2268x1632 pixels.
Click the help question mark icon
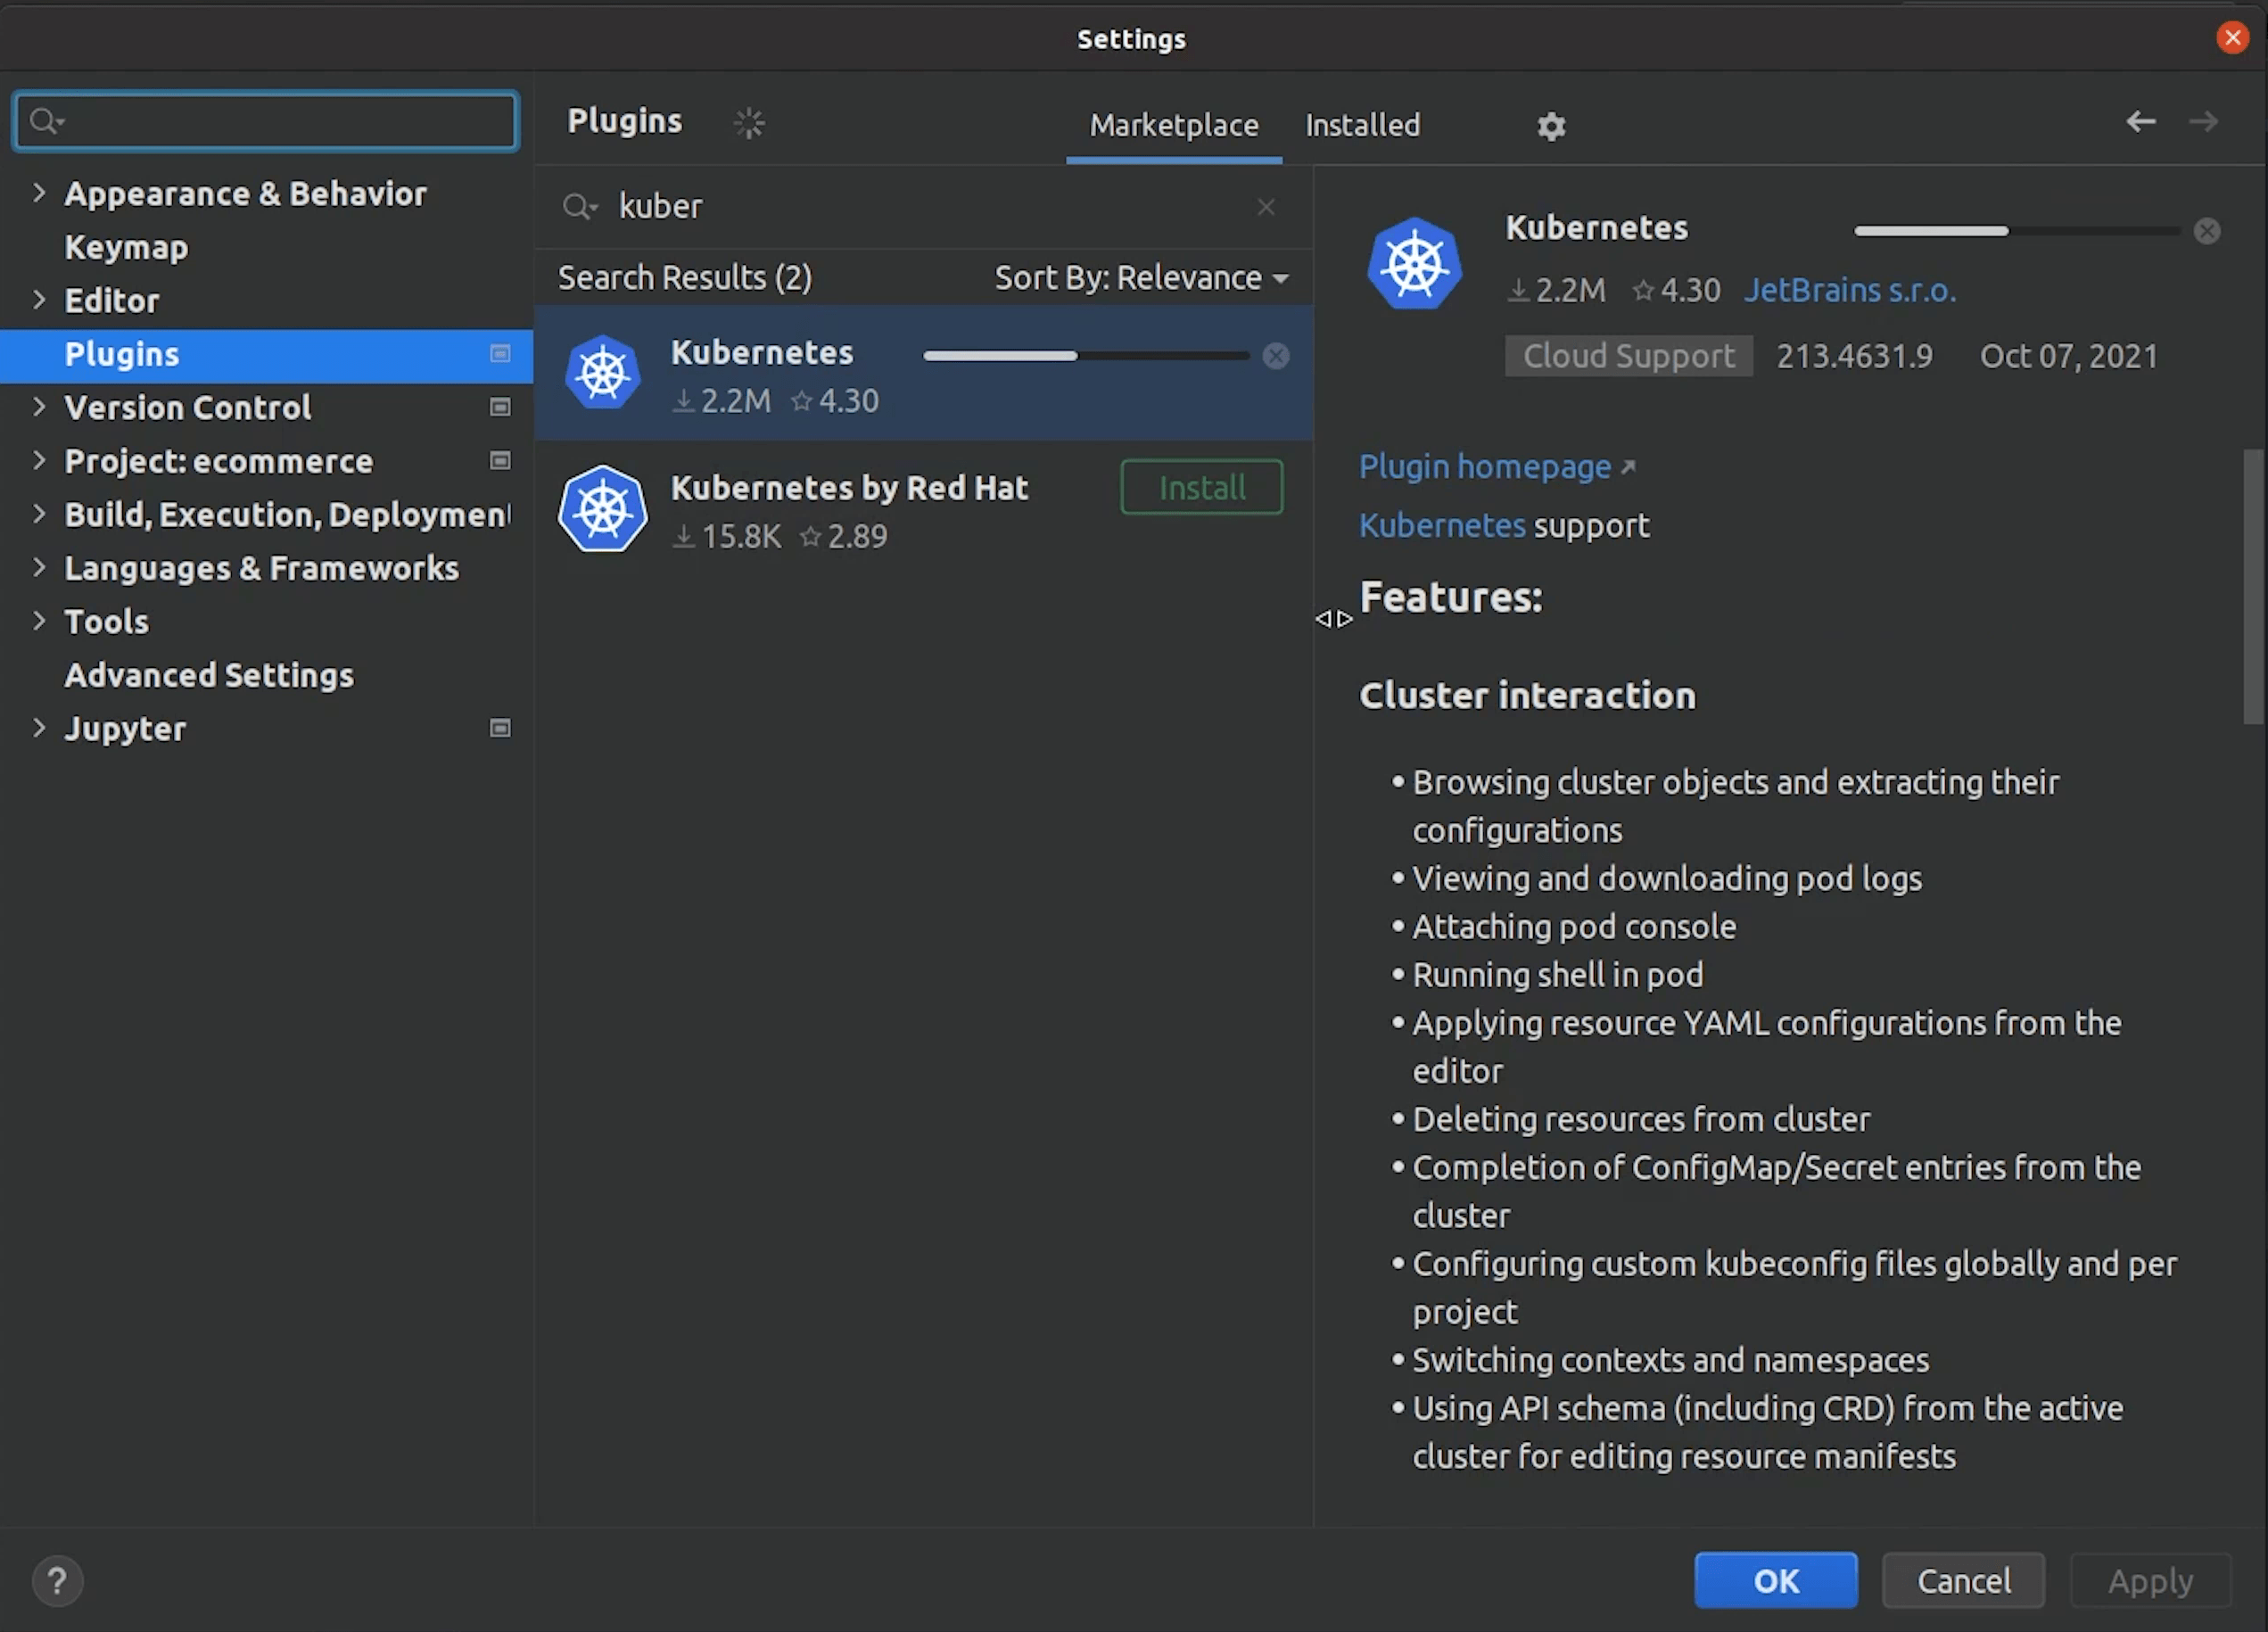pos(57,1581)
